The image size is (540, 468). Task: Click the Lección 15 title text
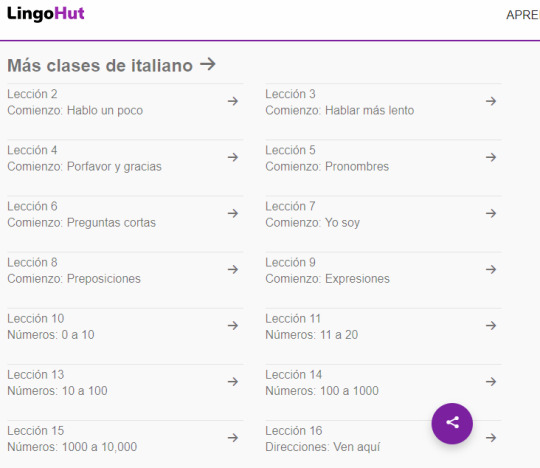35,431
